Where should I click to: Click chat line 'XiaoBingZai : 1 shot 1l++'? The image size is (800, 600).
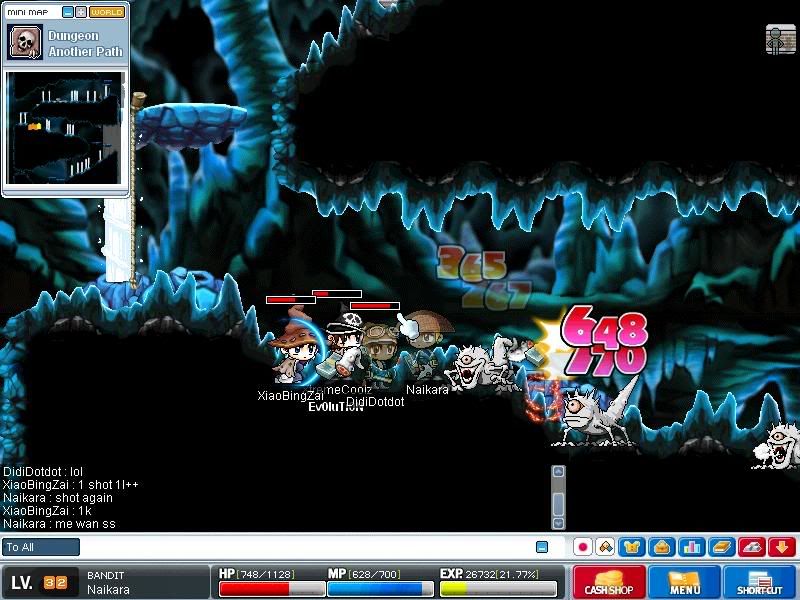[70, 485]
